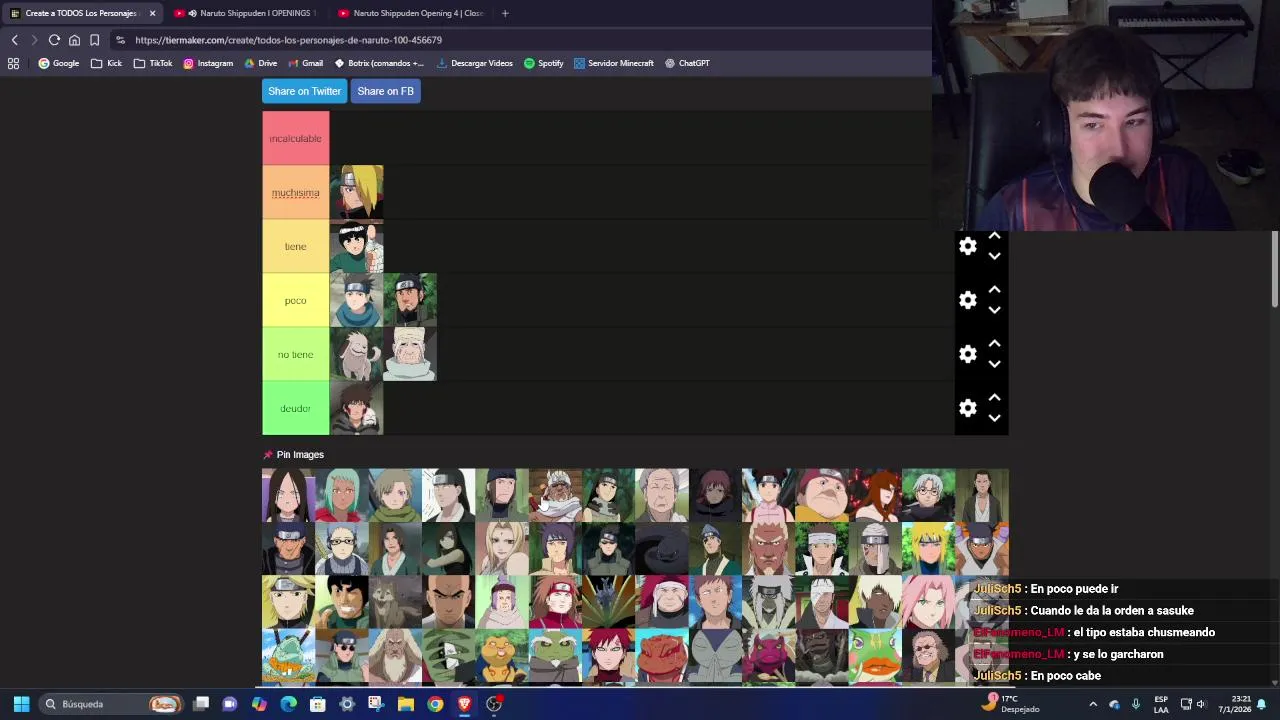Open the Windows Start menu
The image size is (1280, 720).
point(21,704)
